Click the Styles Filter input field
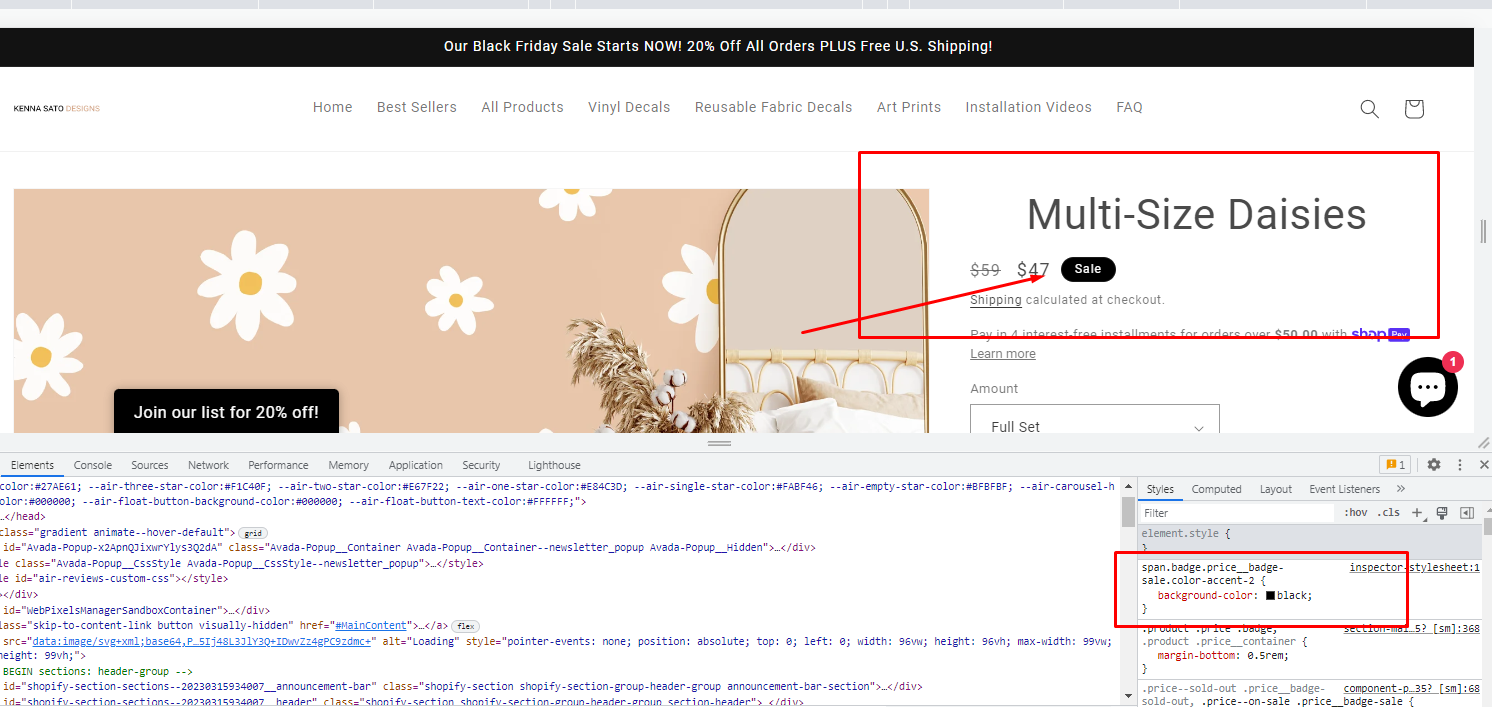This screenshot has height=707, width=1492. pyautogui.click(x=1235, y=513)
